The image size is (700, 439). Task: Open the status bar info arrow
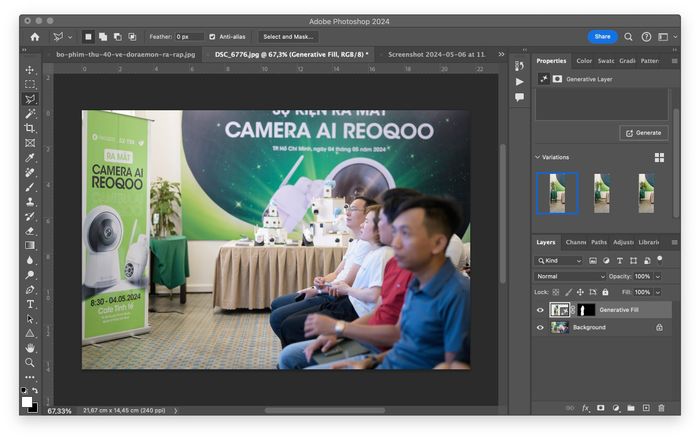(175, 410)
